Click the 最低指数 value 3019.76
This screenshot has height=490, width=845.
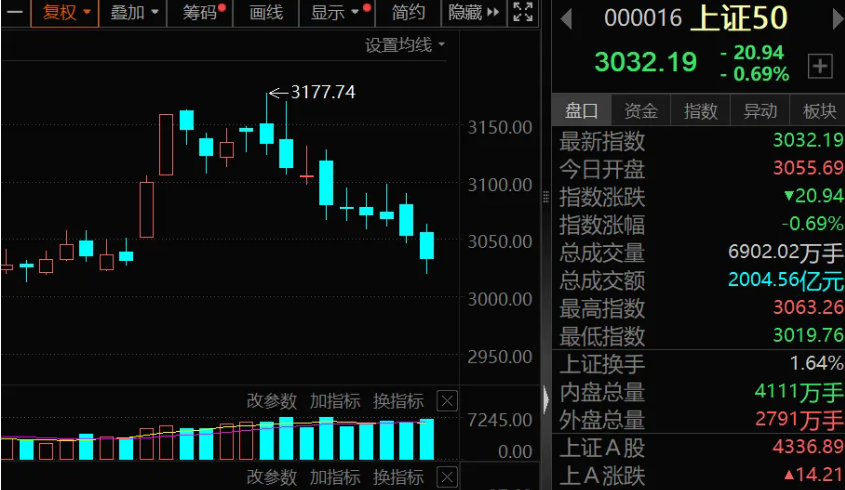click(808, 335)
